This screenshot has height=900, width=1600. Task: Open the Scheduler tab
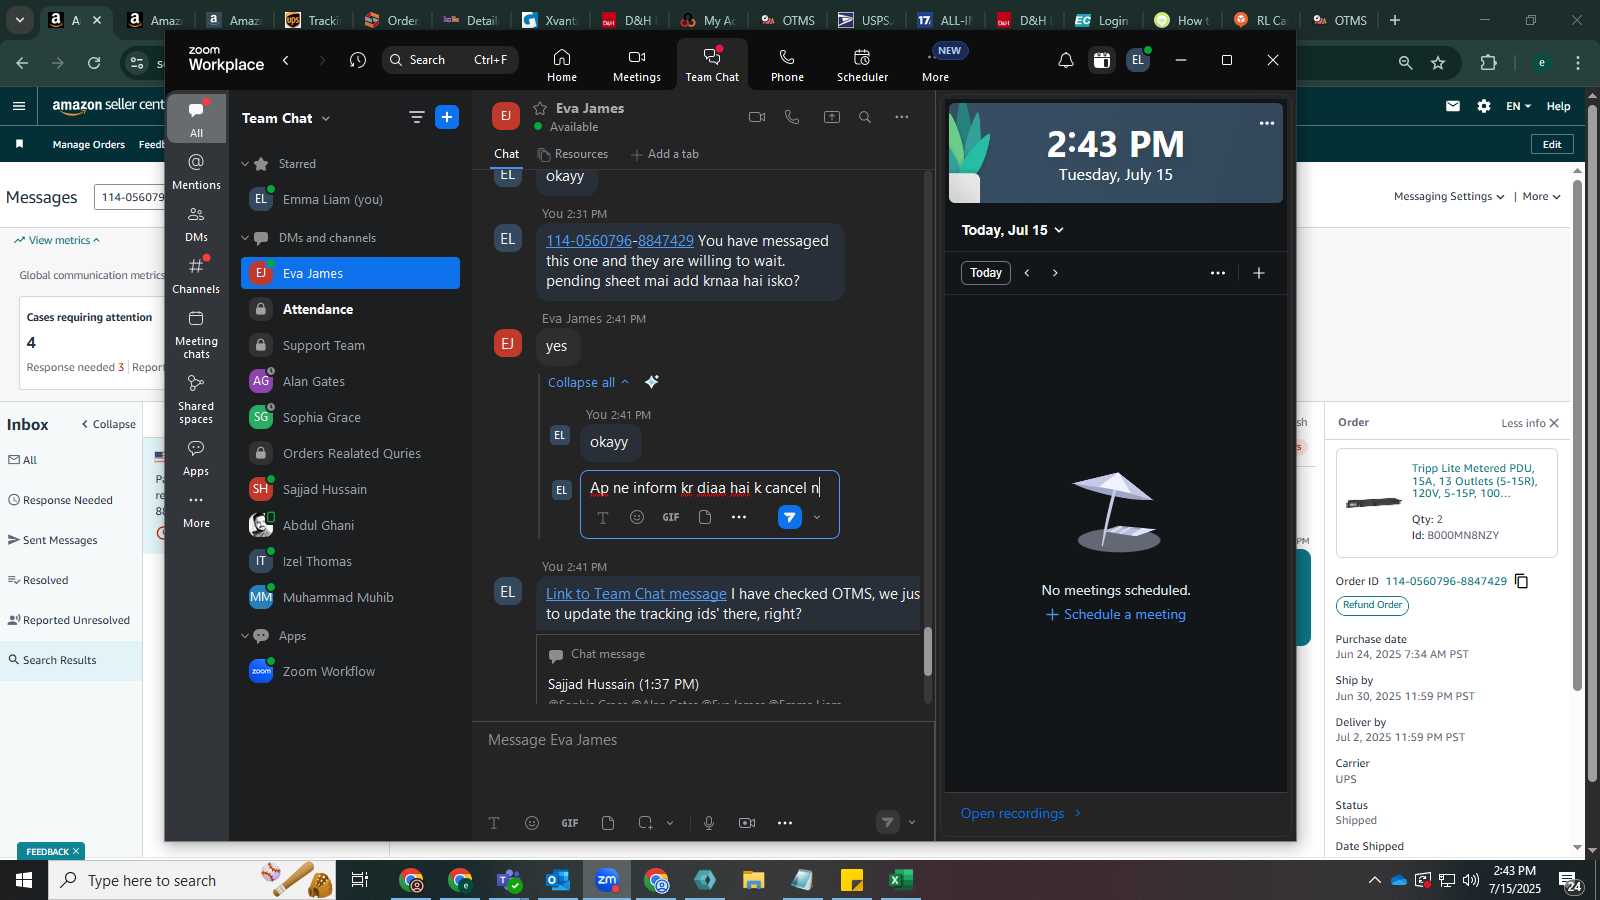(862, 65)
